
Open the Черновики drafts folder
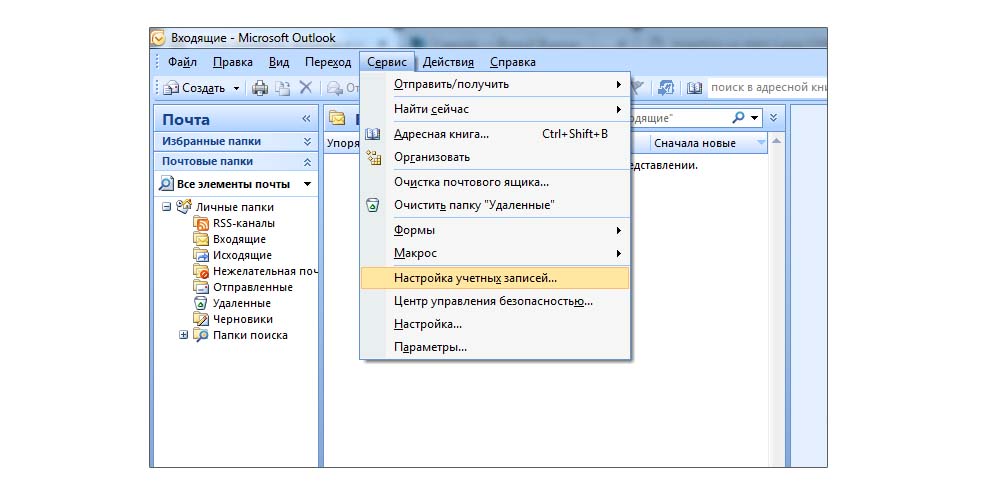click(241, 319)
